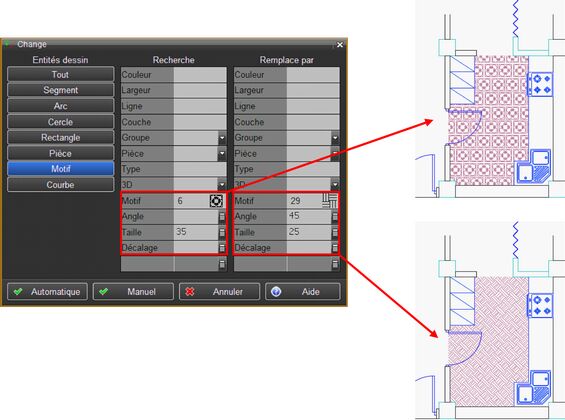
Task: Click the Recherche Motif pattern preview icon
Action: 216,201
